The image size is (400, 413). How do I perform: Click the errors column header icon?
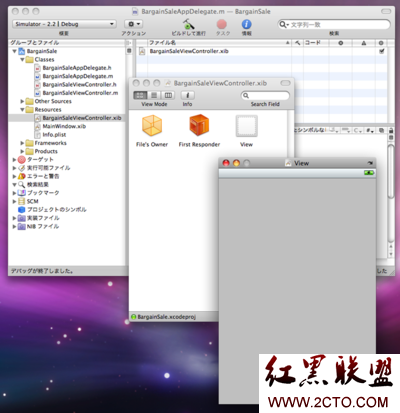coord(341,43)
